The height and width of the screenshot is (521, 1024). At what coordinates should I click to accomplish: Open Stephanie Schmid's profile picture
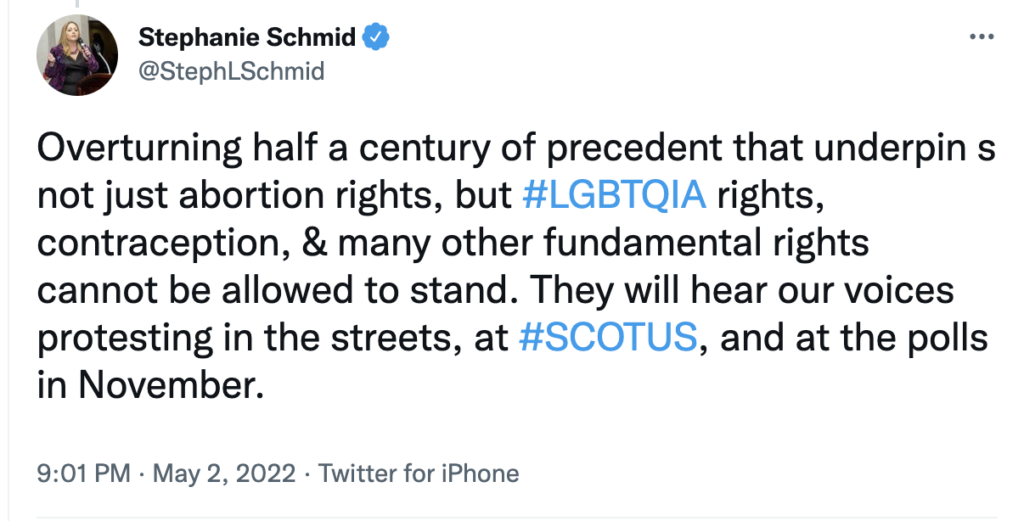pos(69,55)
